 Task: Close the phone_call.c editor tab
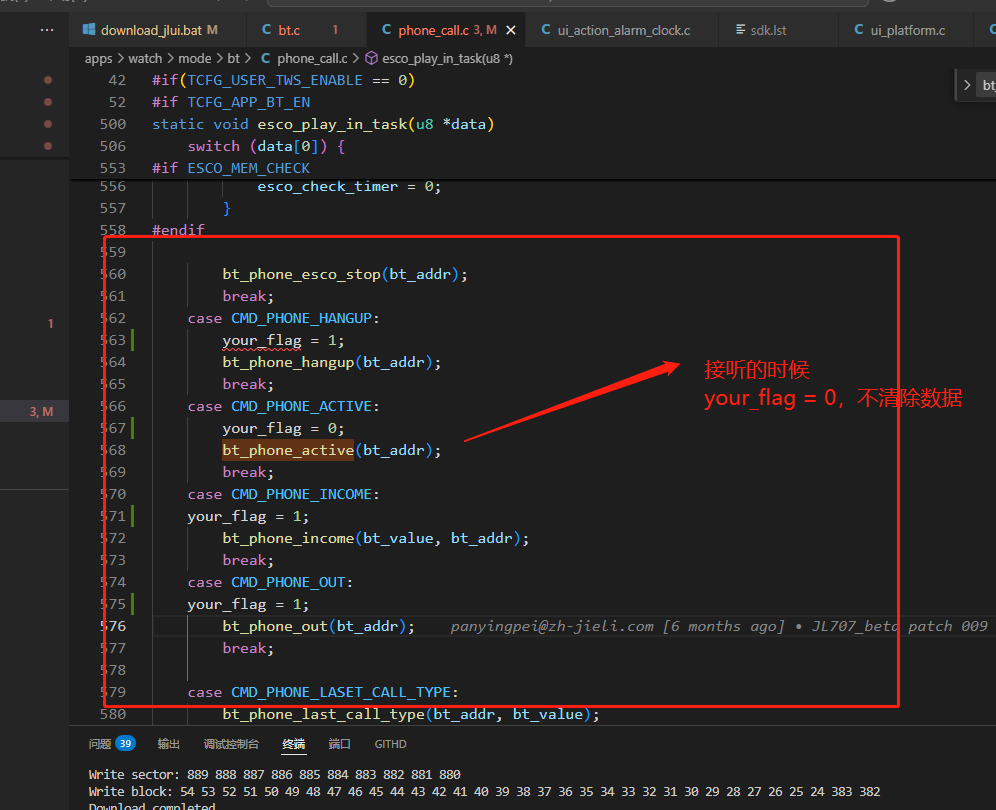[x=511, y=30]
